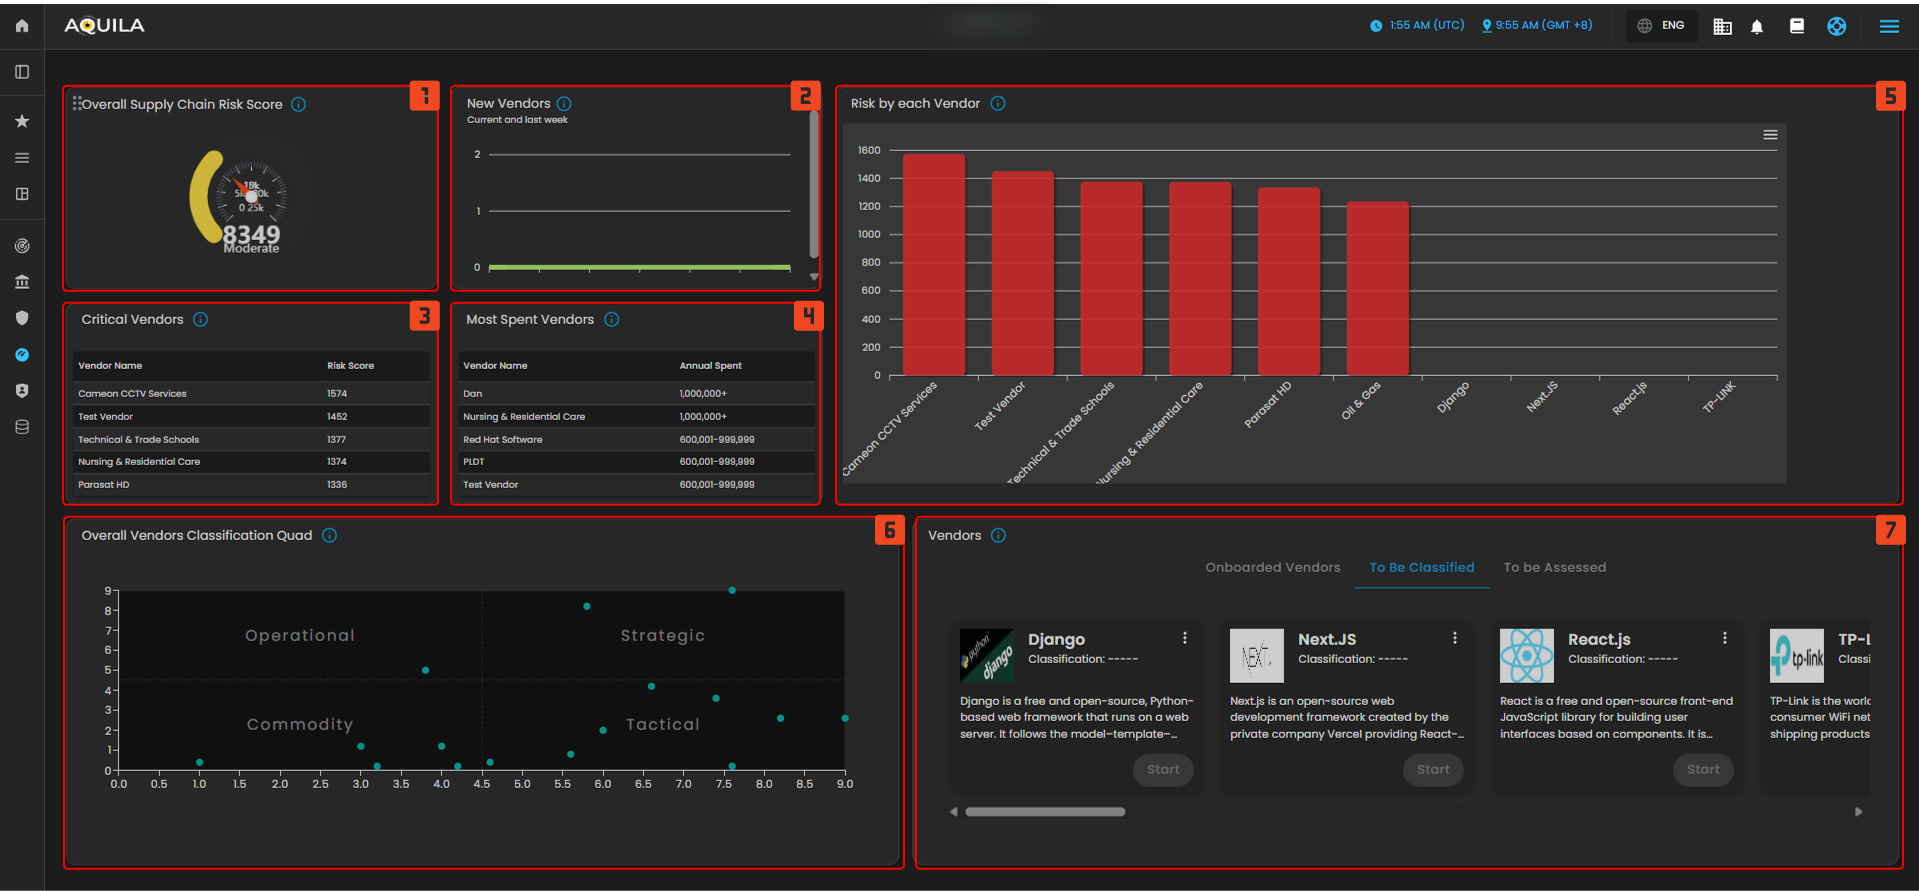Show info for Critical Vendors
The image size is (1919, 891).
click(201, 320)
